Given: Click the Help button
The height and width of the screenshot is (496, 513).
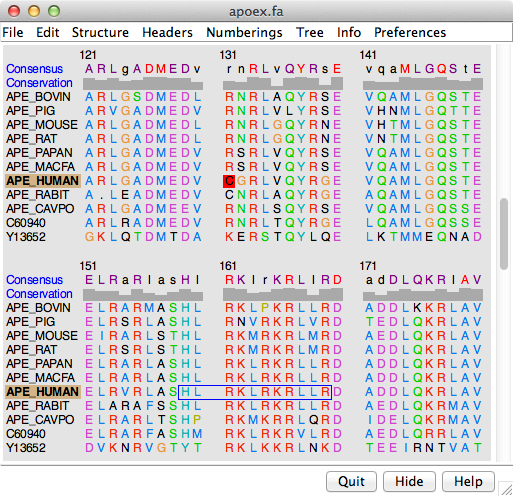Looking at the screenshot, I should (468, 481).
